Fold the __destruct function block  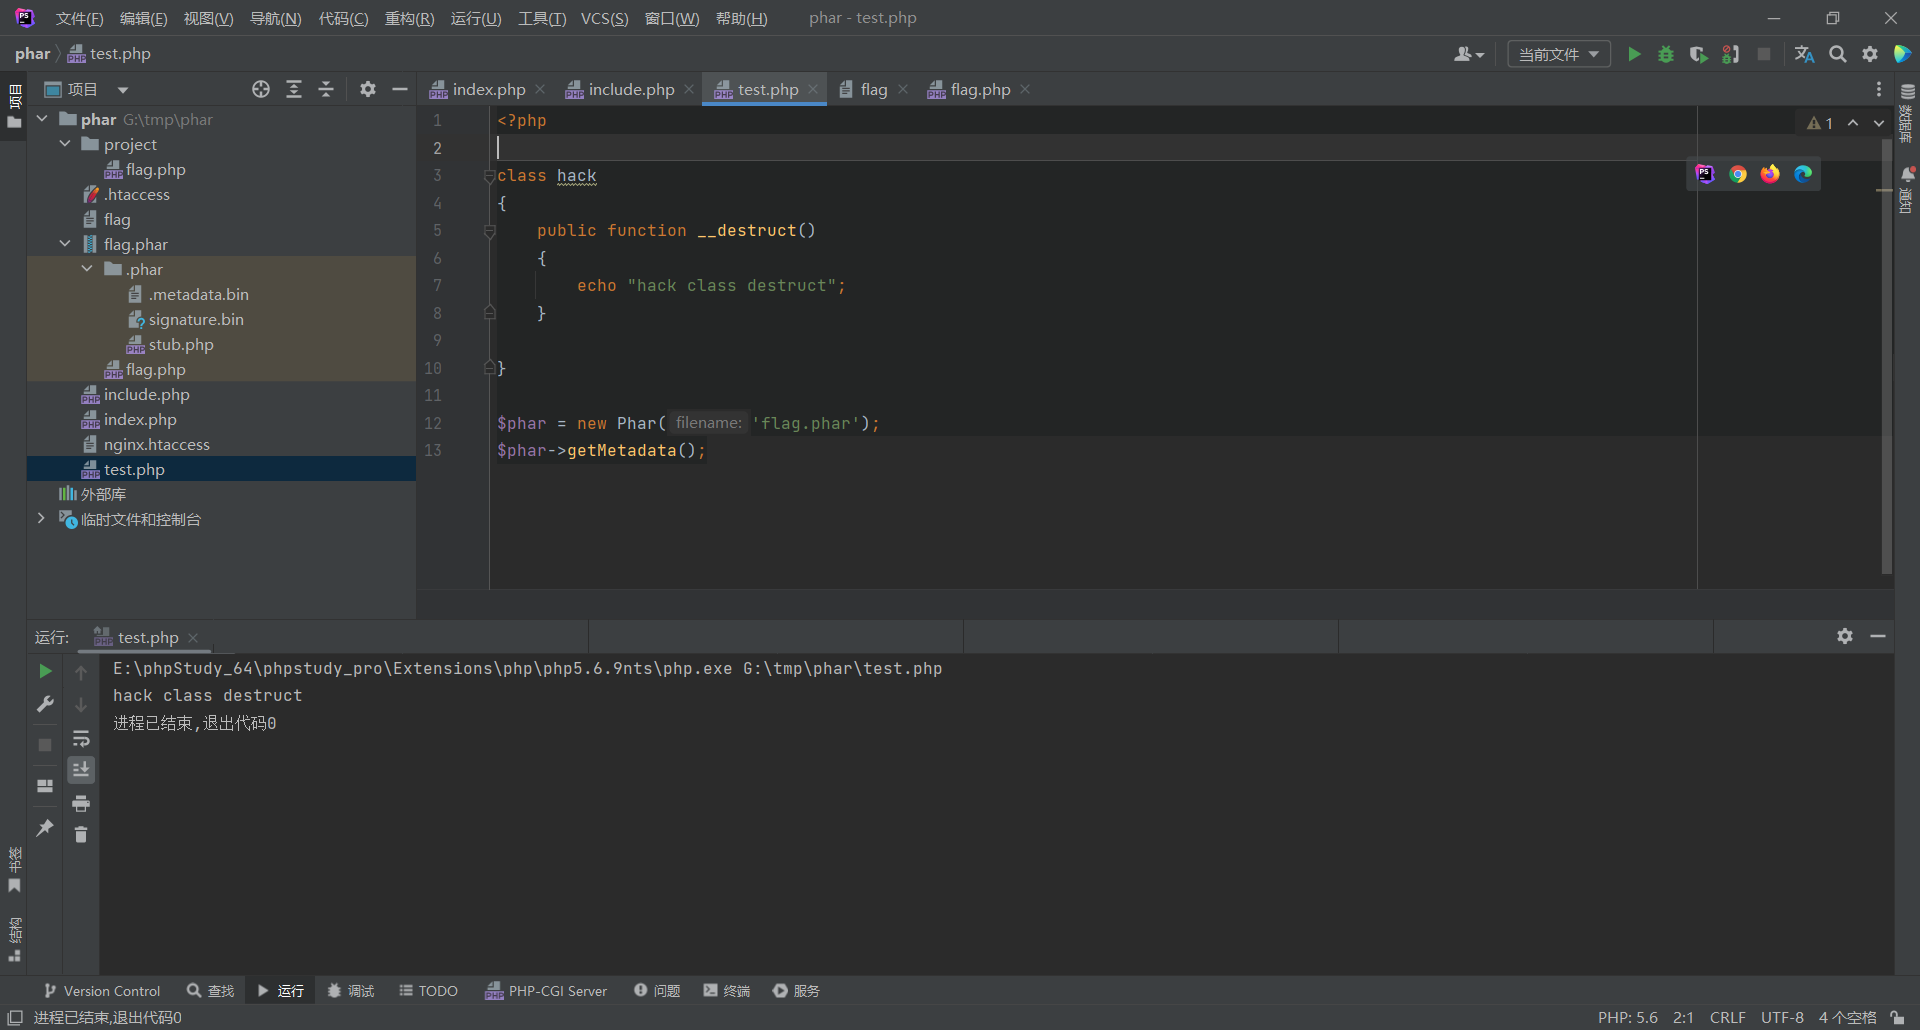click(x=490, y=231)
